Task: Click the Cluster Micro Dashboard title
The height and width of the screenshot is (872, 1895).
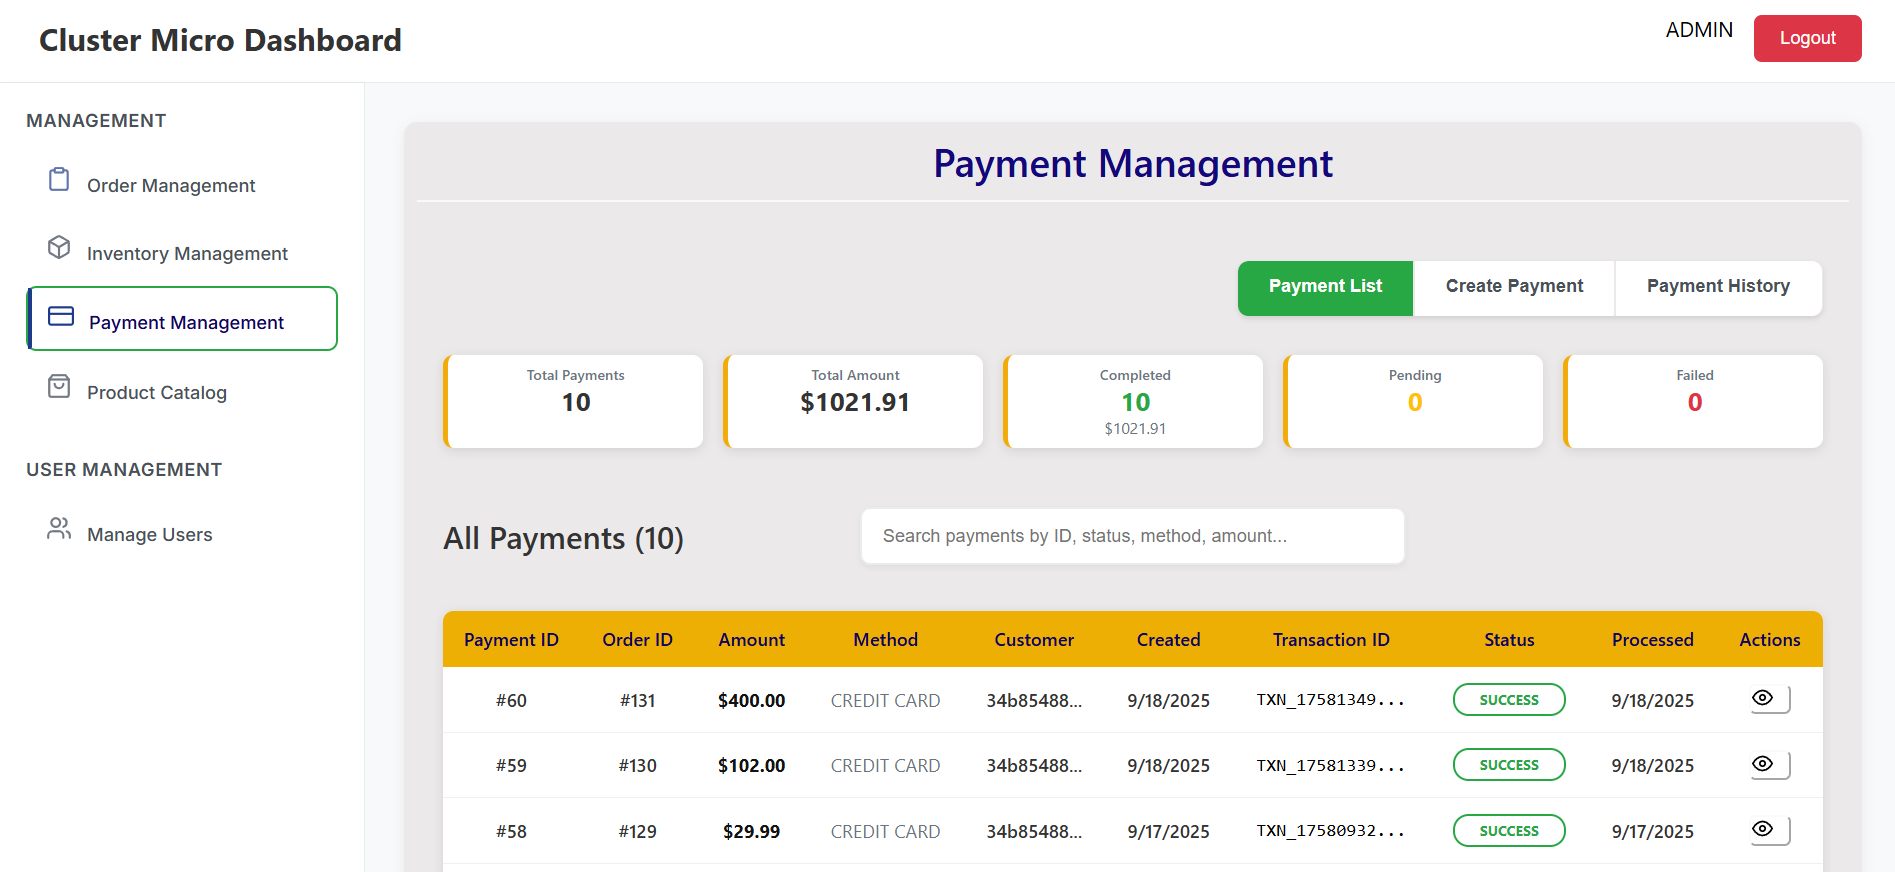Action: pyautogui.click(x=220, y=41)
